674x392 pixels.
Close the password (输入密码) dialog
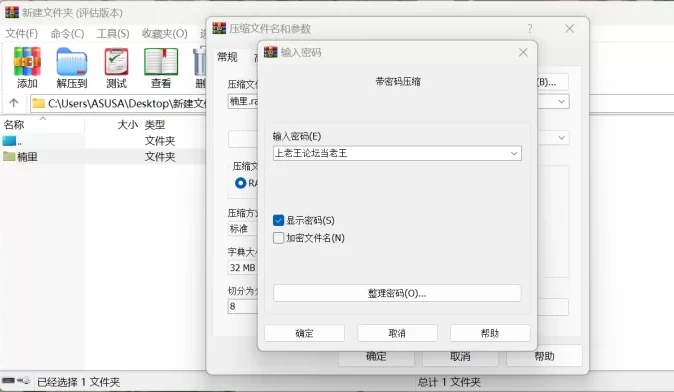pyautogui.click(x=523, y=52)
